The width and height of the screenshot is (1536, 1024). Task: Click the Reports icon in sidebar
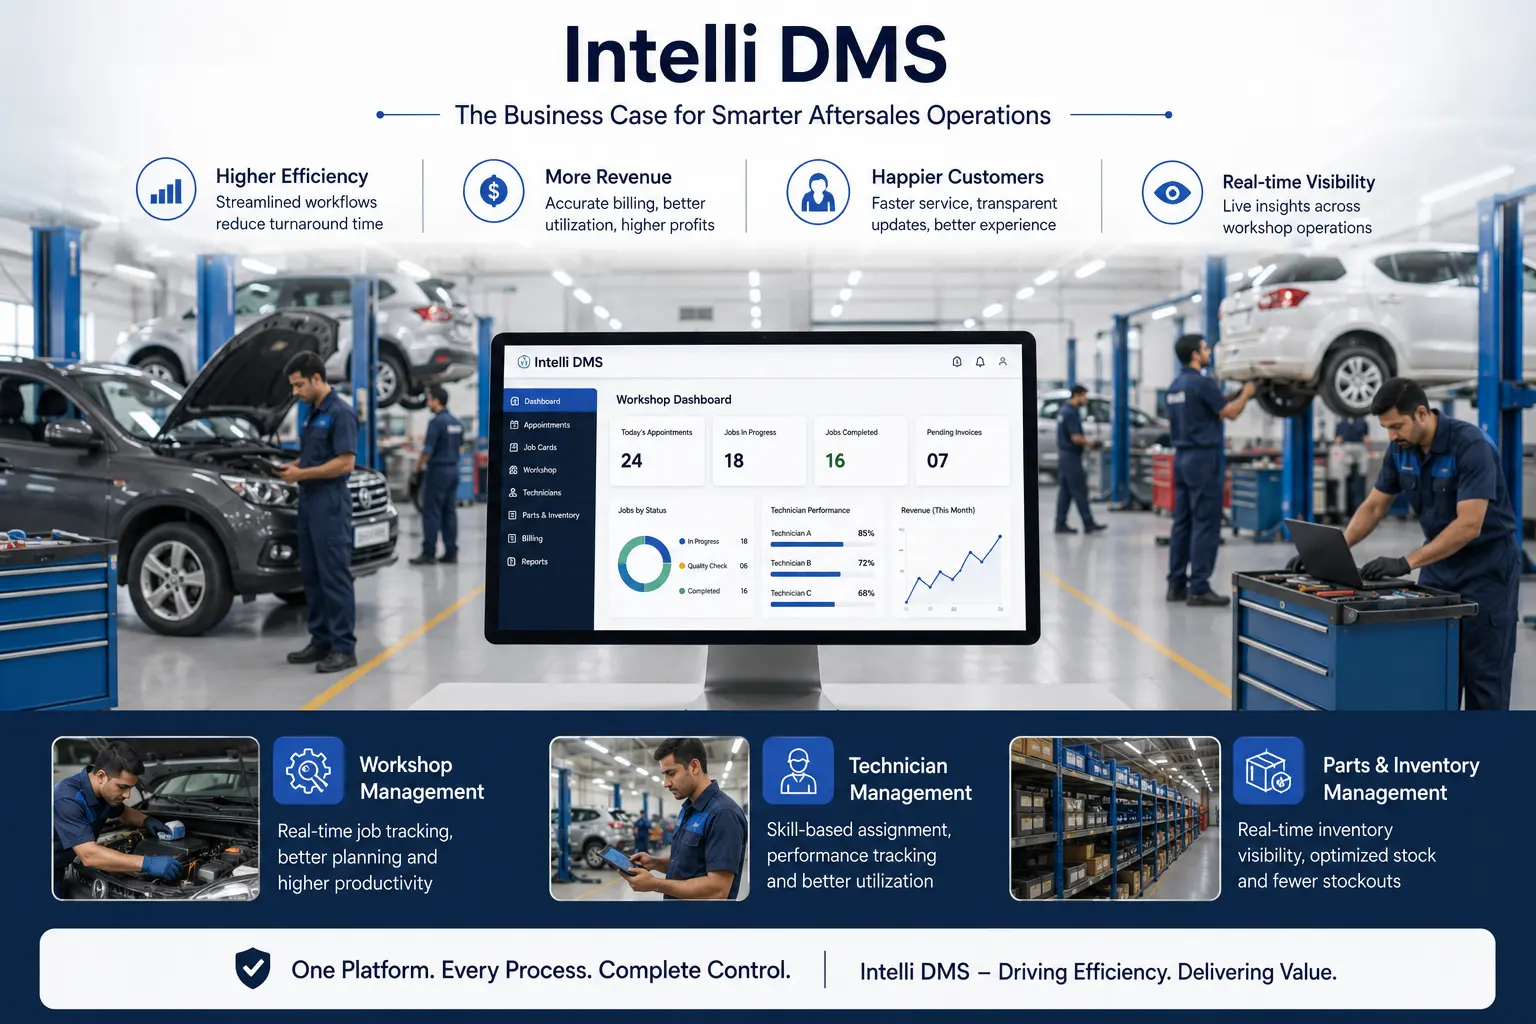pos(512,562)
